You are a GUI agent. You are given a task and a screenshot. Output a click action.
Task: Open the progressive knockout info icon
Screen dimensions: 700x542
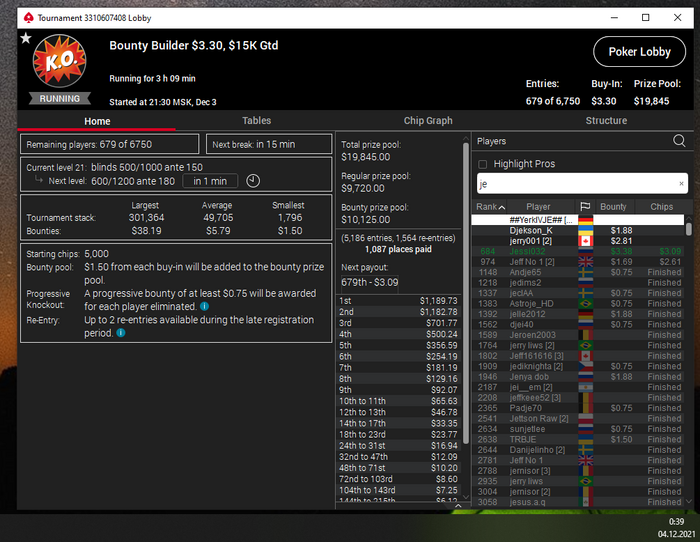tap(204, 306)
